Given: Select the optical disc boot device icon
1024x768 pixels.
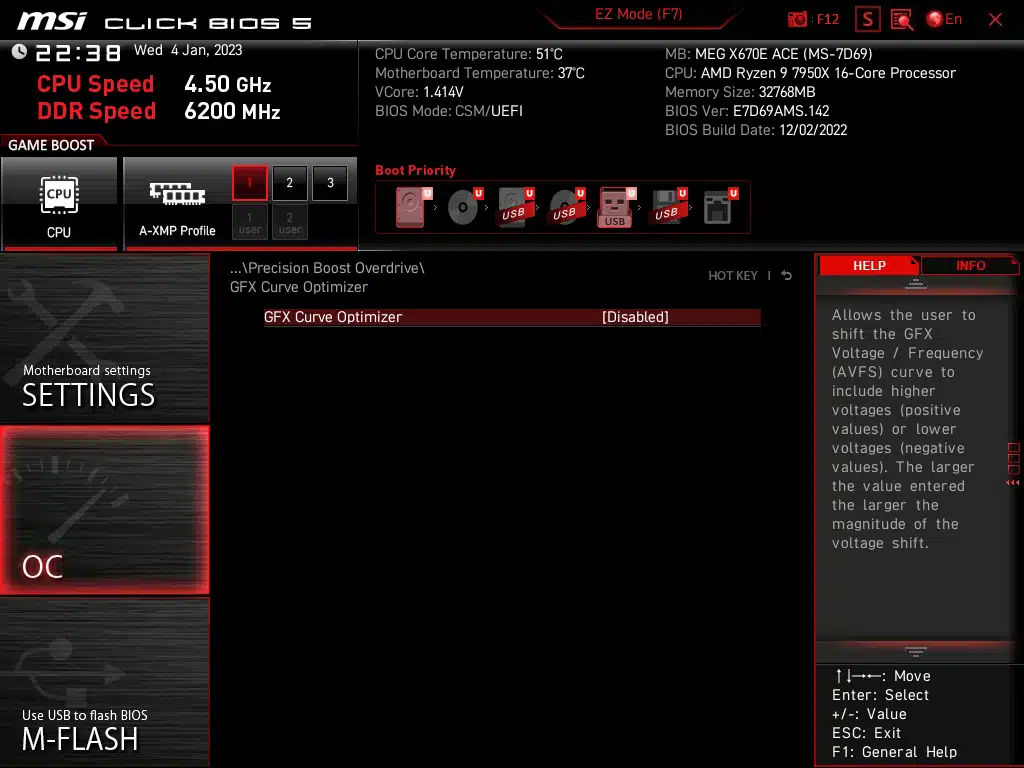Looking at the screenshot, I should click(465, 207).
